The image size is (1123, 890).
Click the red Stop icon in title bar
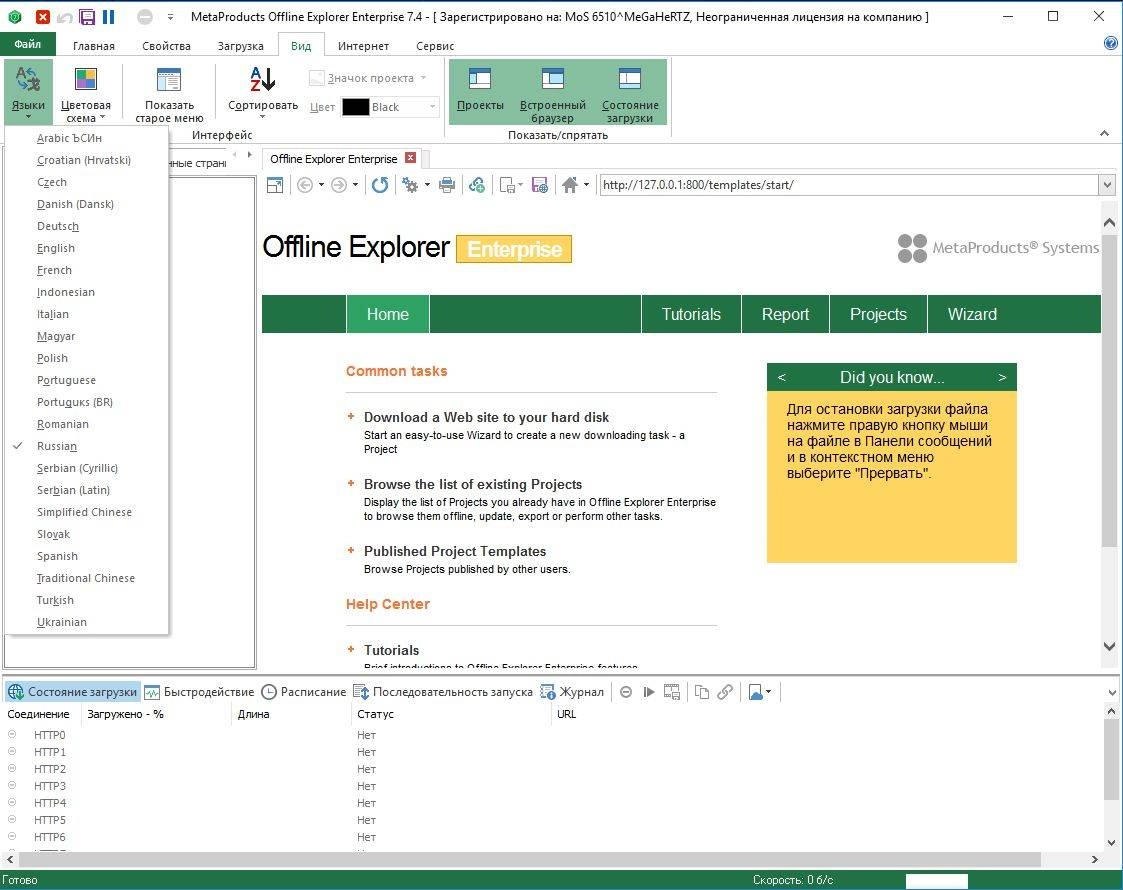pyautogui.click(x=42, y=17)
